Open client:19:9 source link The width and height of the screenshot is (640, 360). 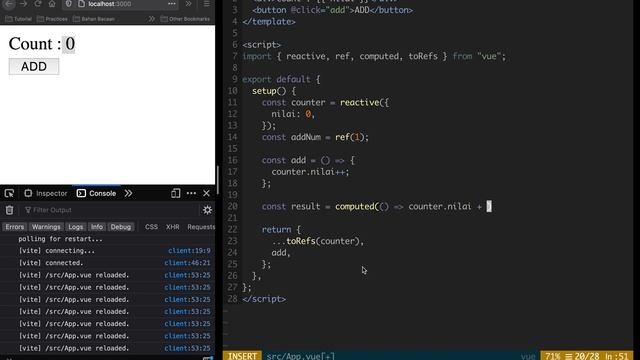tap(189, 251)
